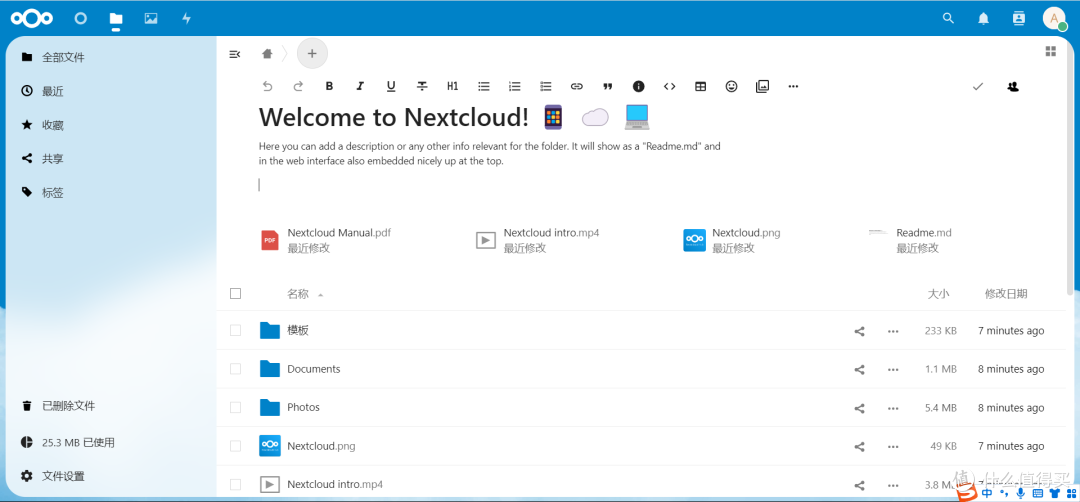Open the search magnifier
The height and width of the screenshot is (502, 1080).
pos(948,19)
